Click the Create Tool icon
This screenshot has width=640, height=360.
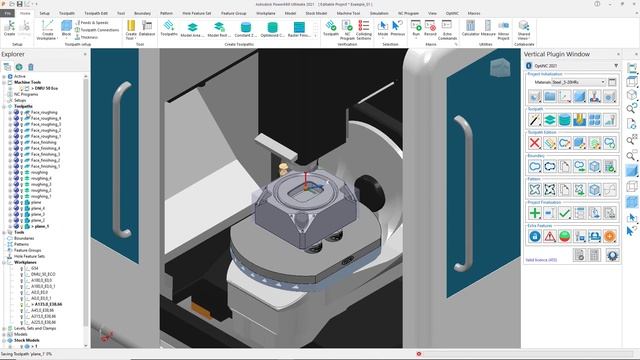click(x=131, y=29)
